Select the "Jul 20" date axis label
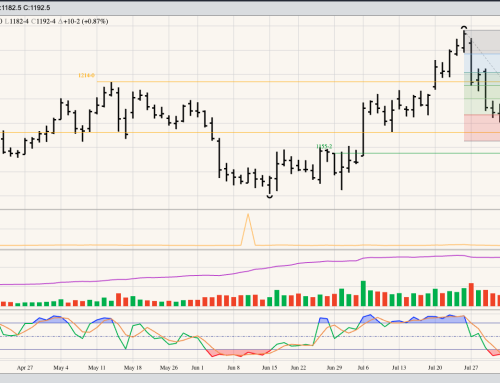Screen dimensions: 500x383 [435, 368]
